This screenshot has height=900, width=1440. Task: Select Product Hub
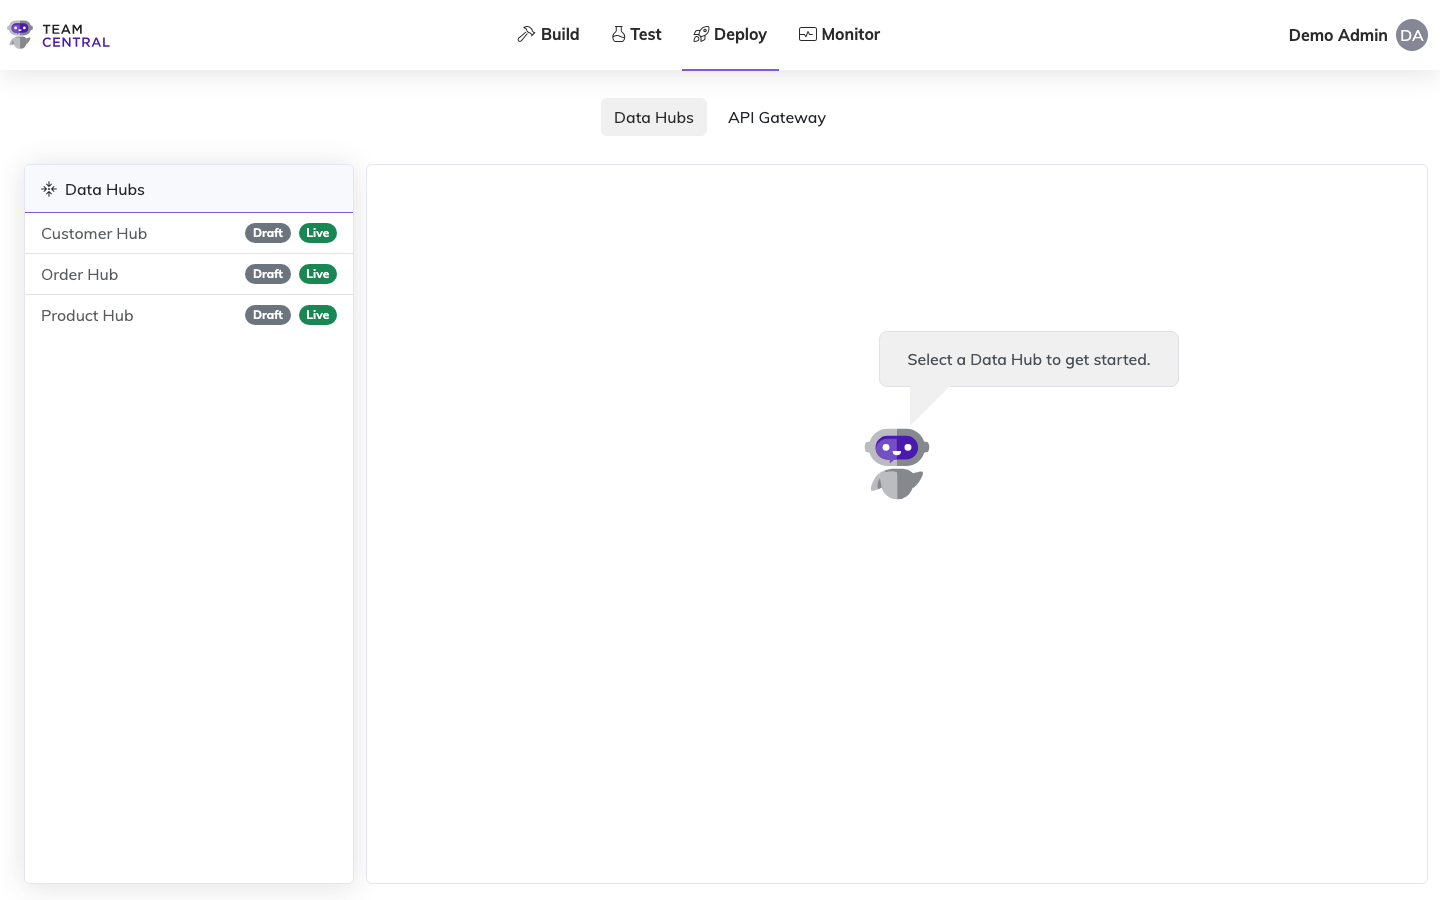click(x=87, y=315)
